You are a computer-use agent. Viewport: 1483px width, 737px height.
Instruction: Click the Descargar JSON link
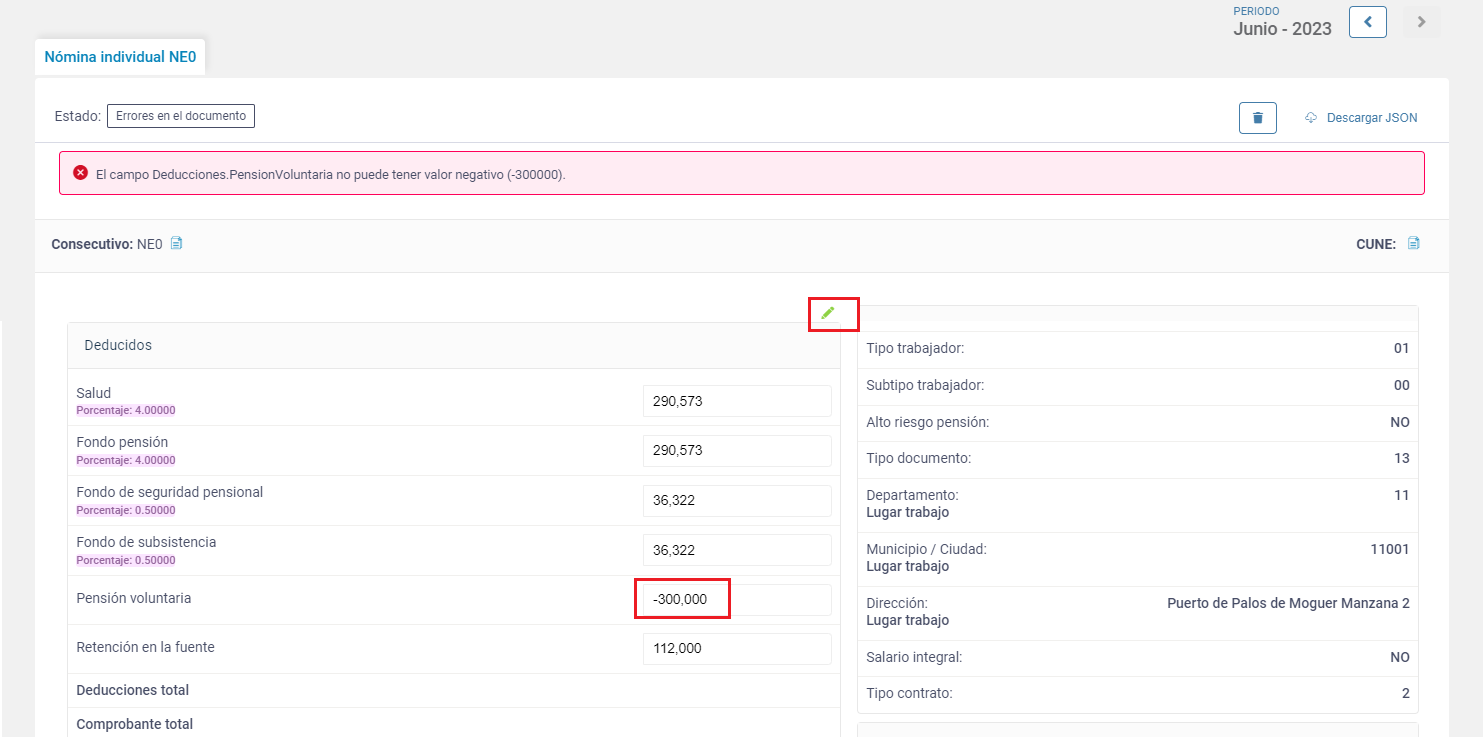tap(1371, 118)
